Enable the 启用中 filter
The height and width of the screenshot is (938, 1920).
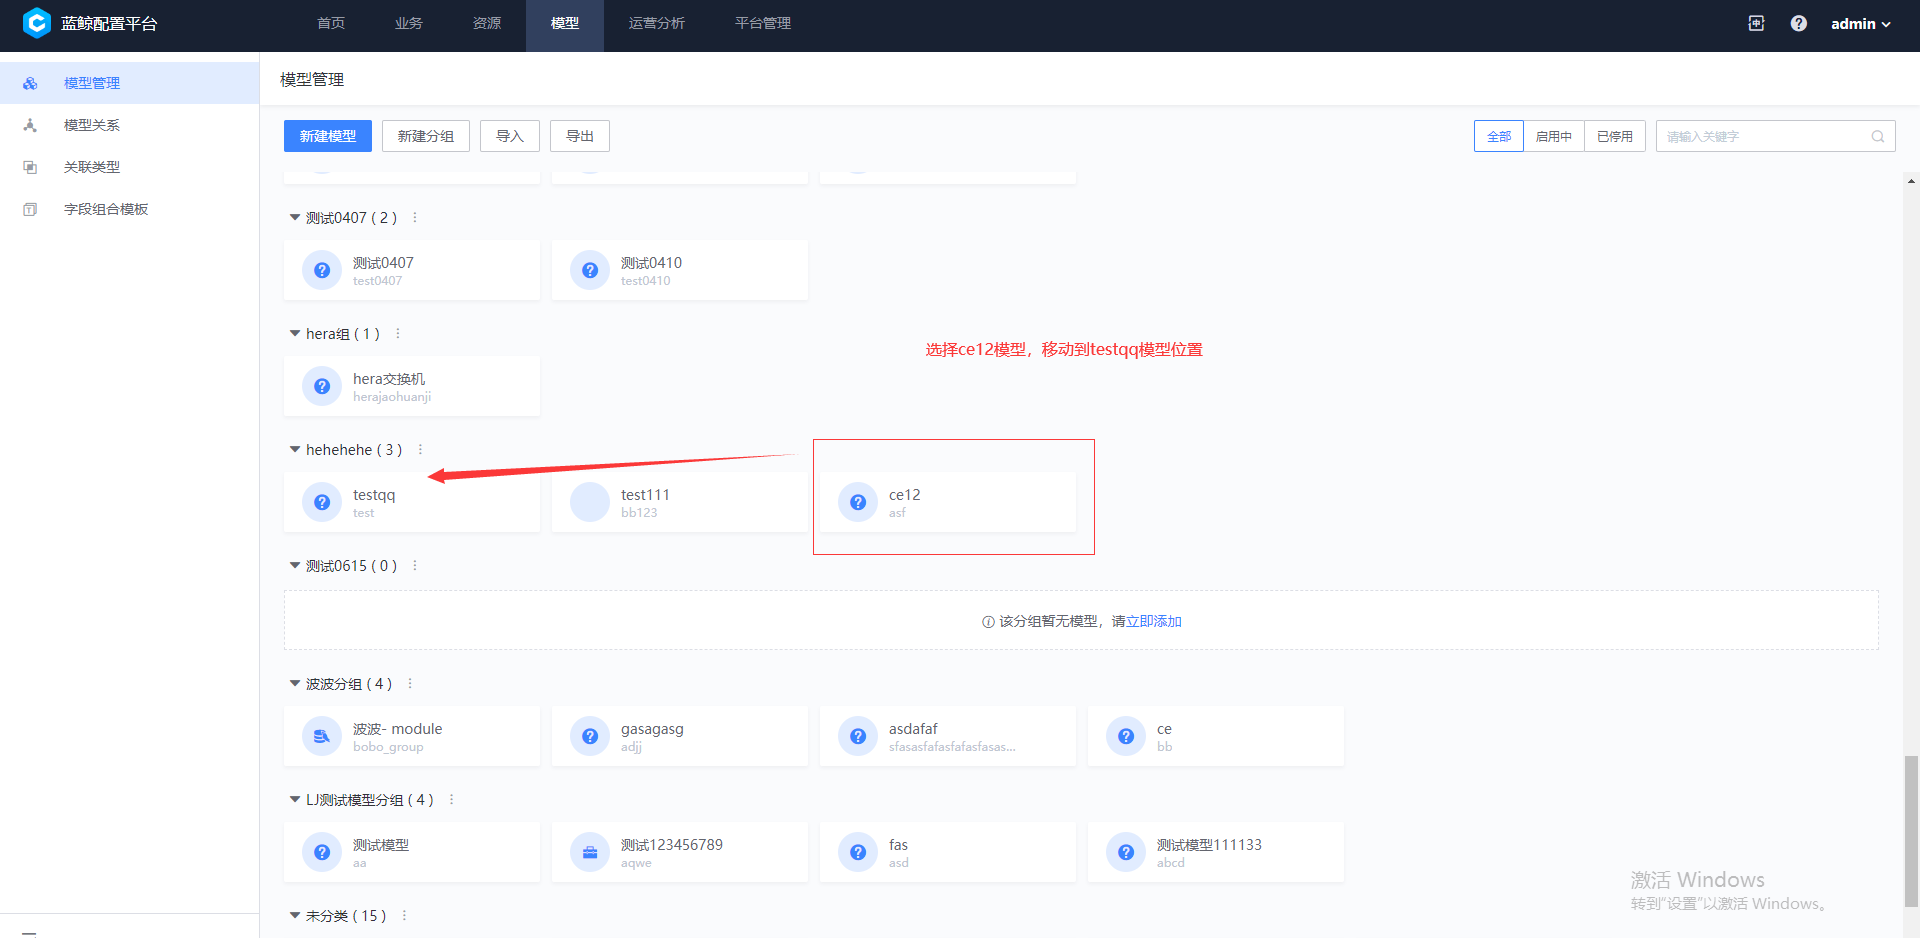[1553, 135]
